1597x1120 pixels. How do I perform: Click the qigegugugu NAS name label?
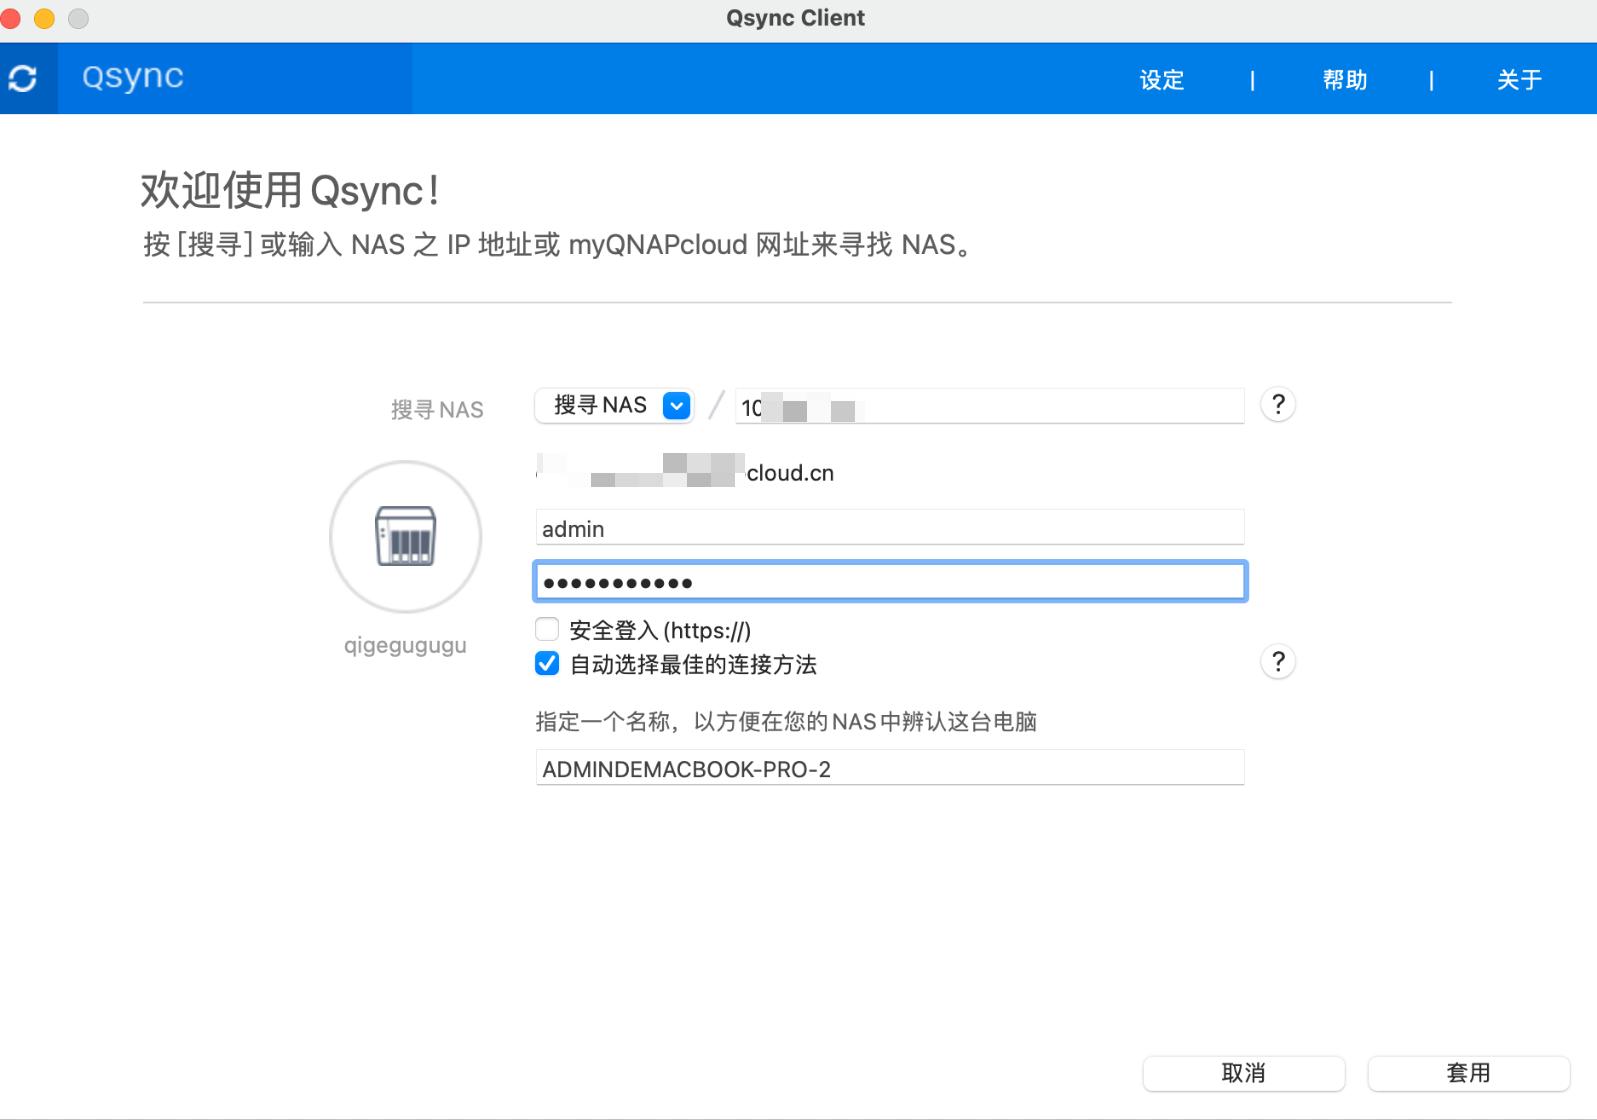(405, 645)
